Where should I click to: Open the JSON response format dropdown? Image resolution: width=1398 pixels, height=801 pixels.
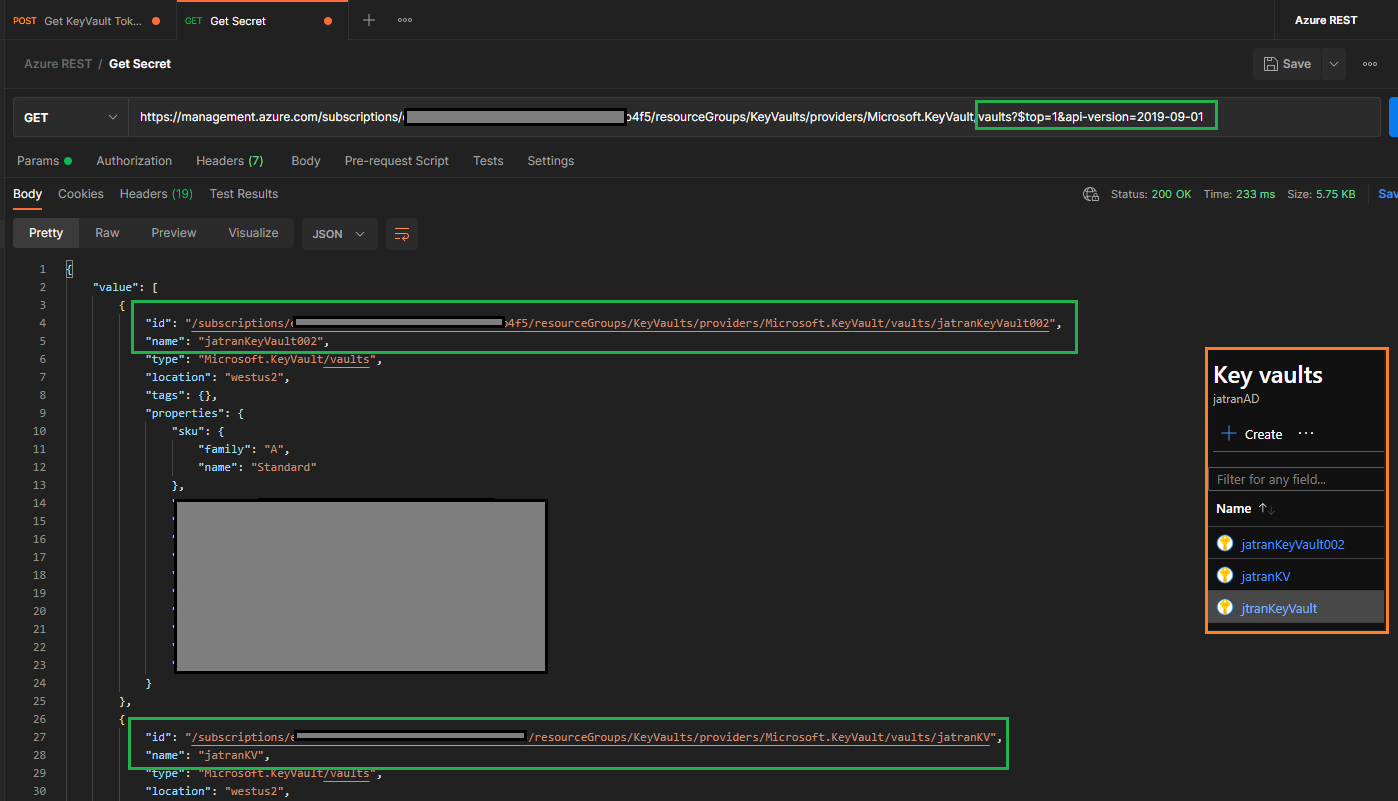coord(341,233)
